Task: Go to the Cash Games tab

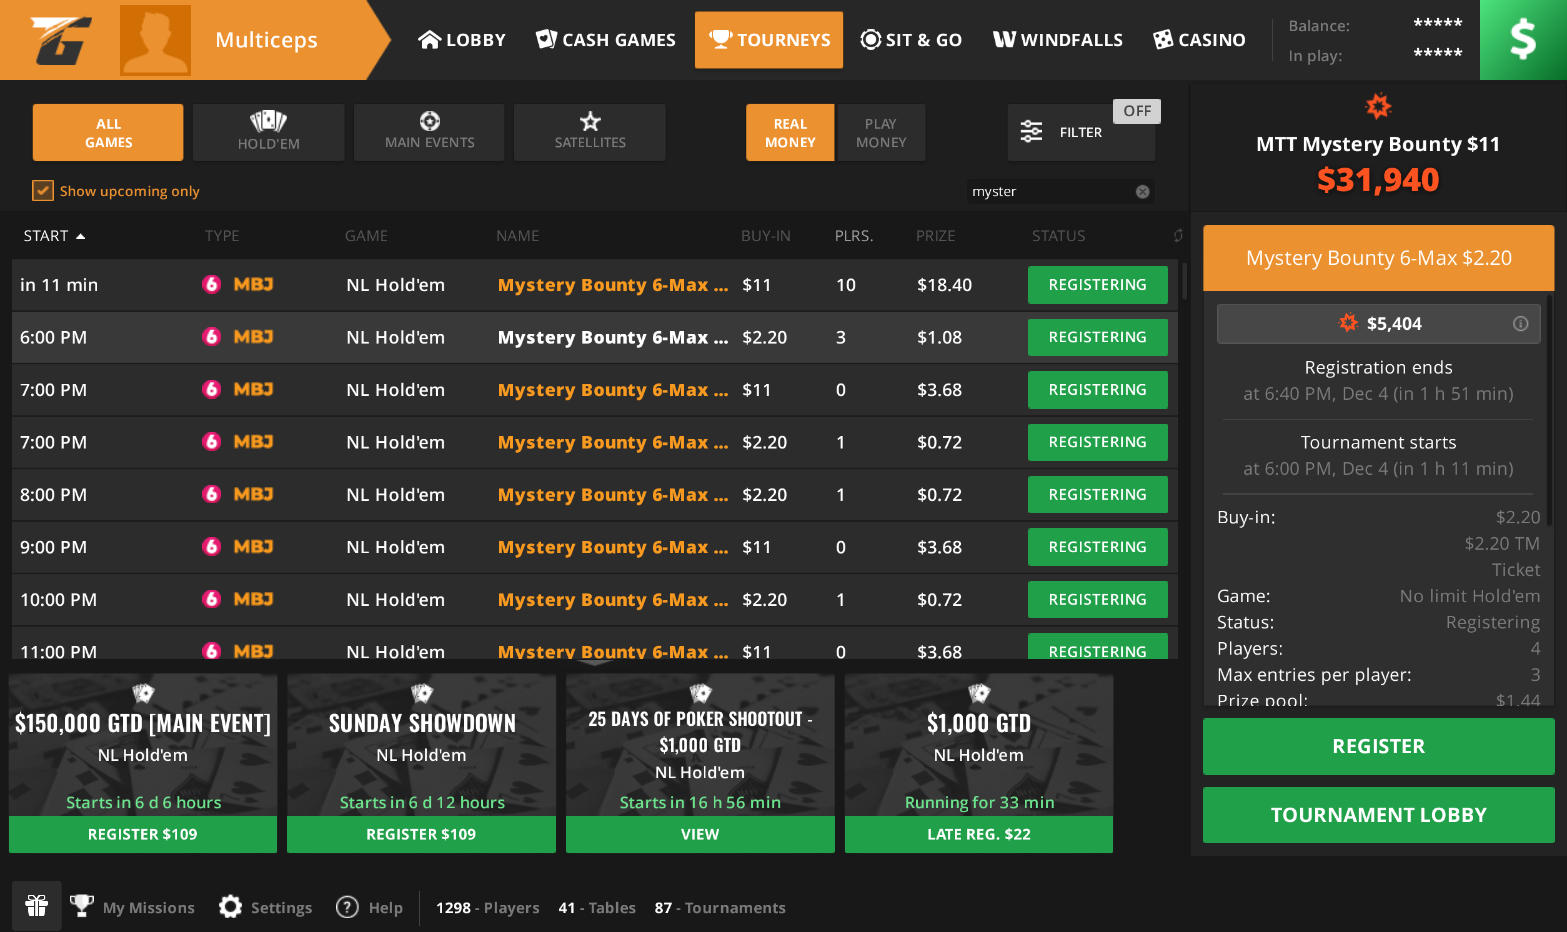Action: click(x=606, y=40)
